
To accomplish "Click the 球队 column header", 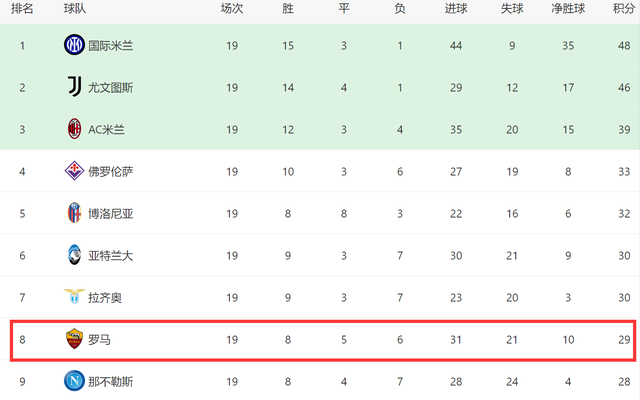I will tap(74, 8).
